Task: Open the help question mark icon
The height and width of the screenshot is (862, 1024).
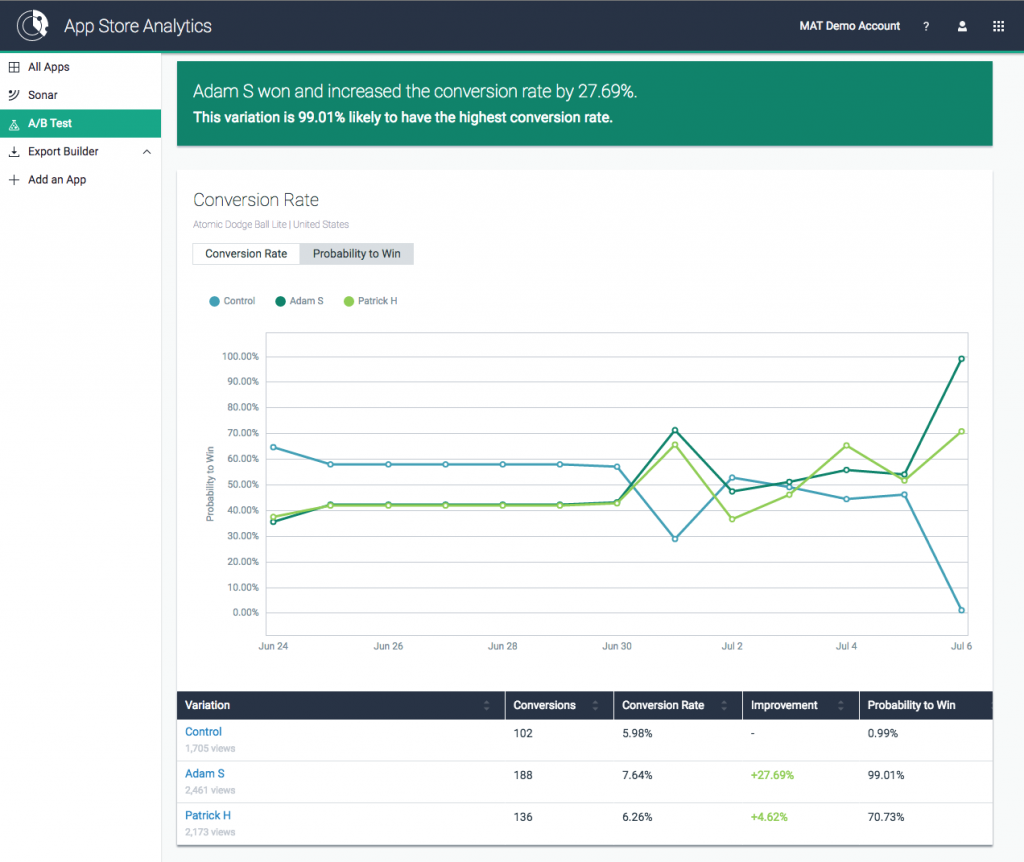Action: 926,27
